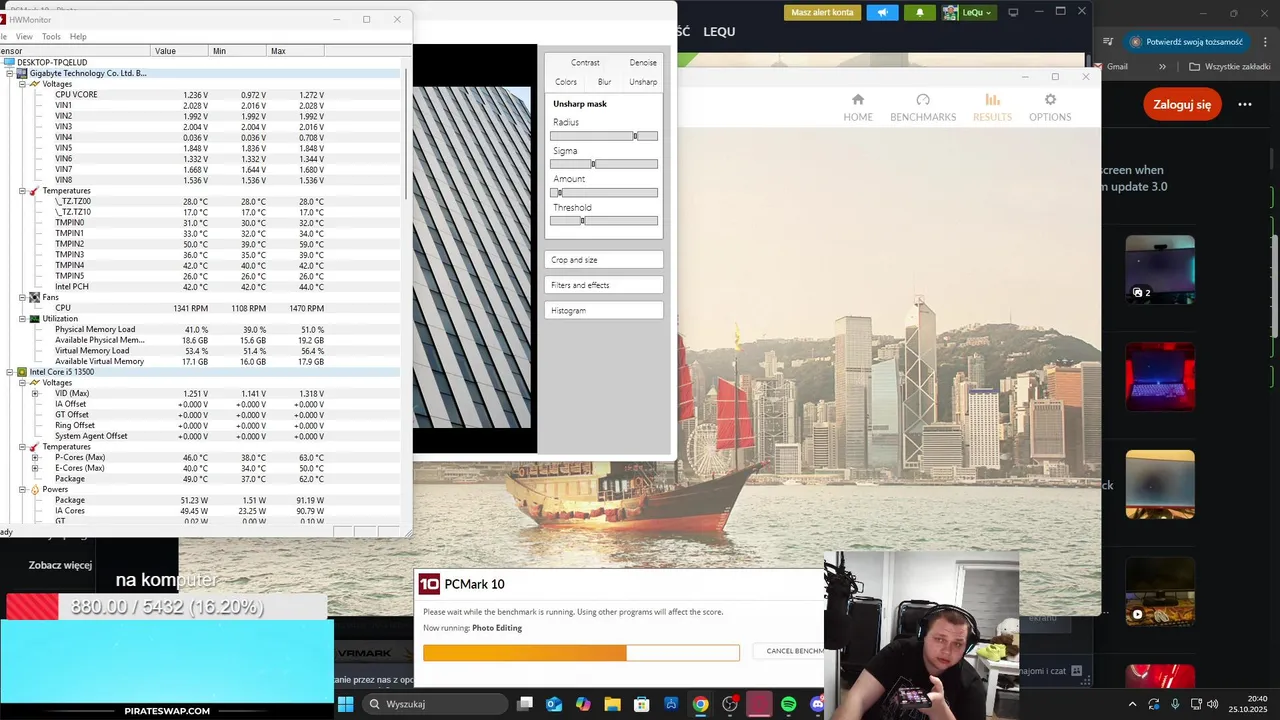This screenshot has height=720, width=1280.
Task: Open PCMark 10 Results section
Action: (992, 107)
